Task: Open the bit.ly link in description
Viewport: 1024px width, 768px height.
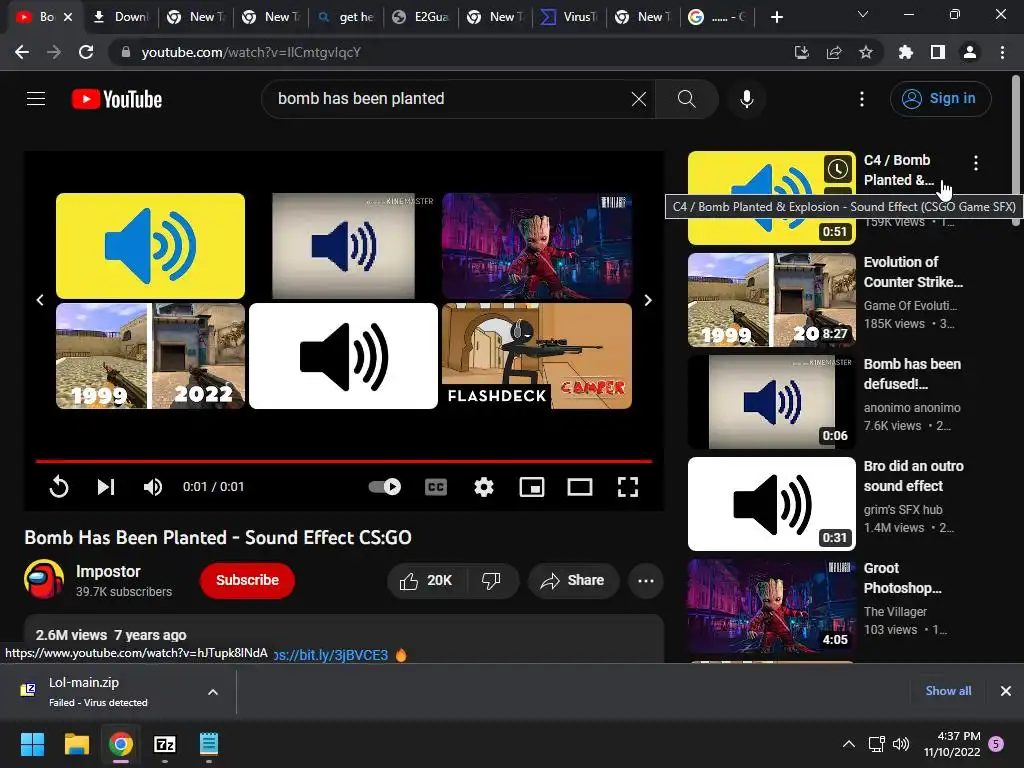Action: [331, 655]
